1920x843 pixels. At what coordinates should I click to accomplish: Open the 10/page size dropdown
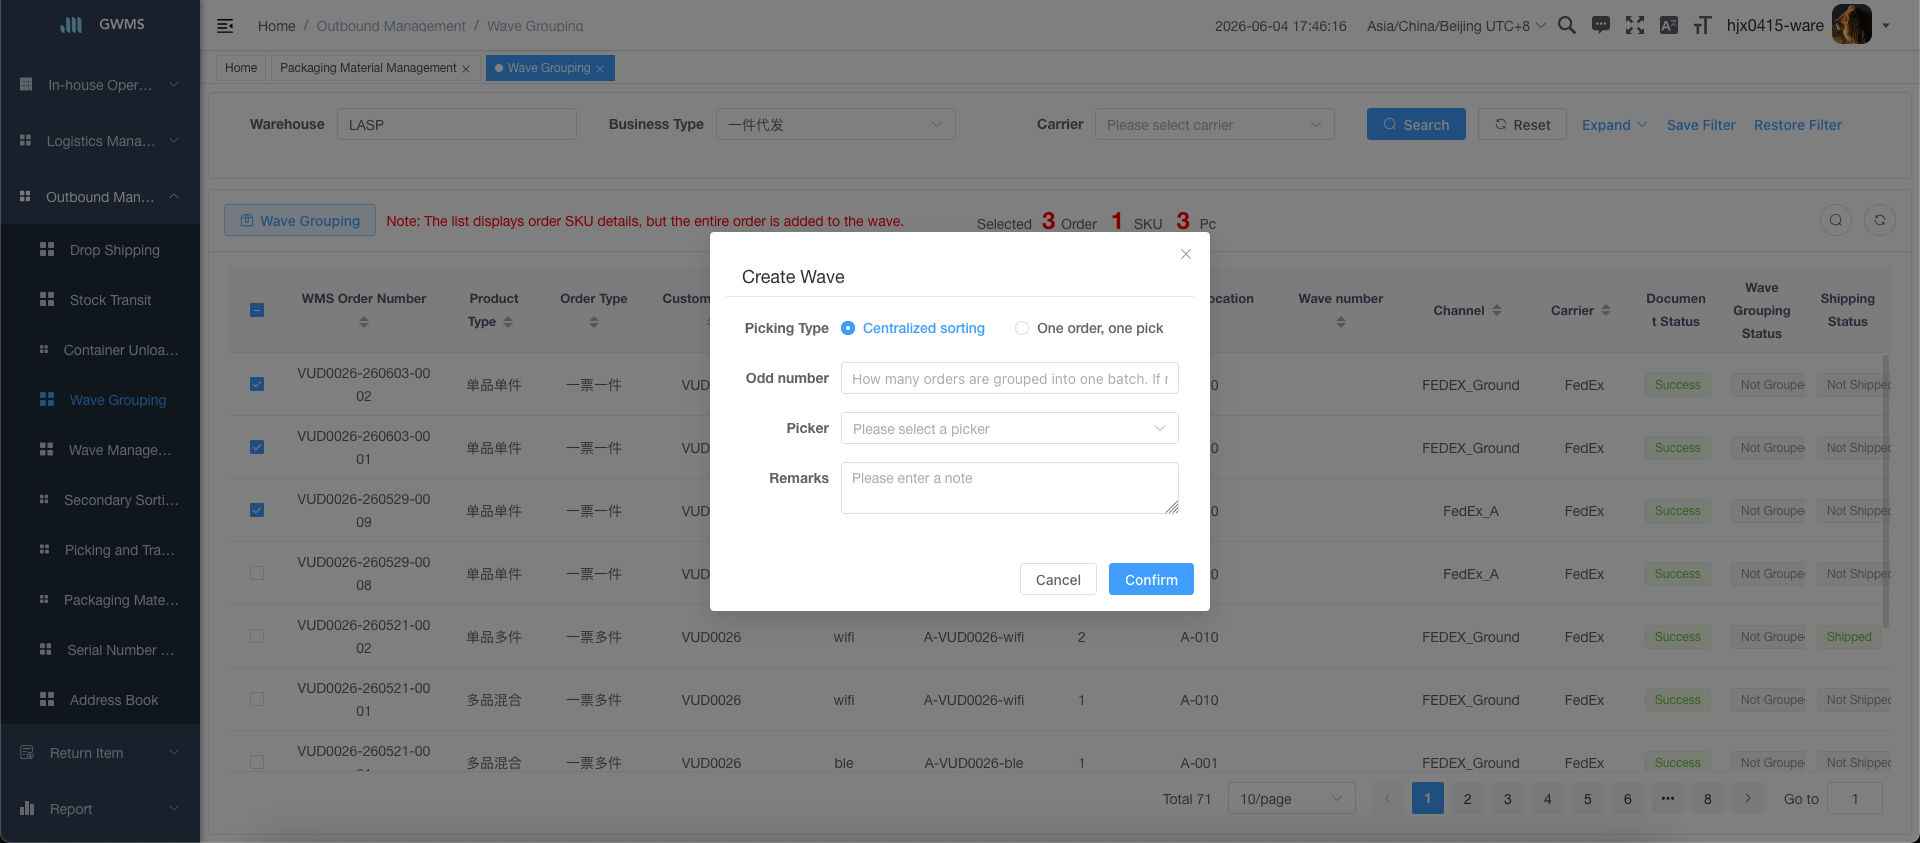[1292, 798]
